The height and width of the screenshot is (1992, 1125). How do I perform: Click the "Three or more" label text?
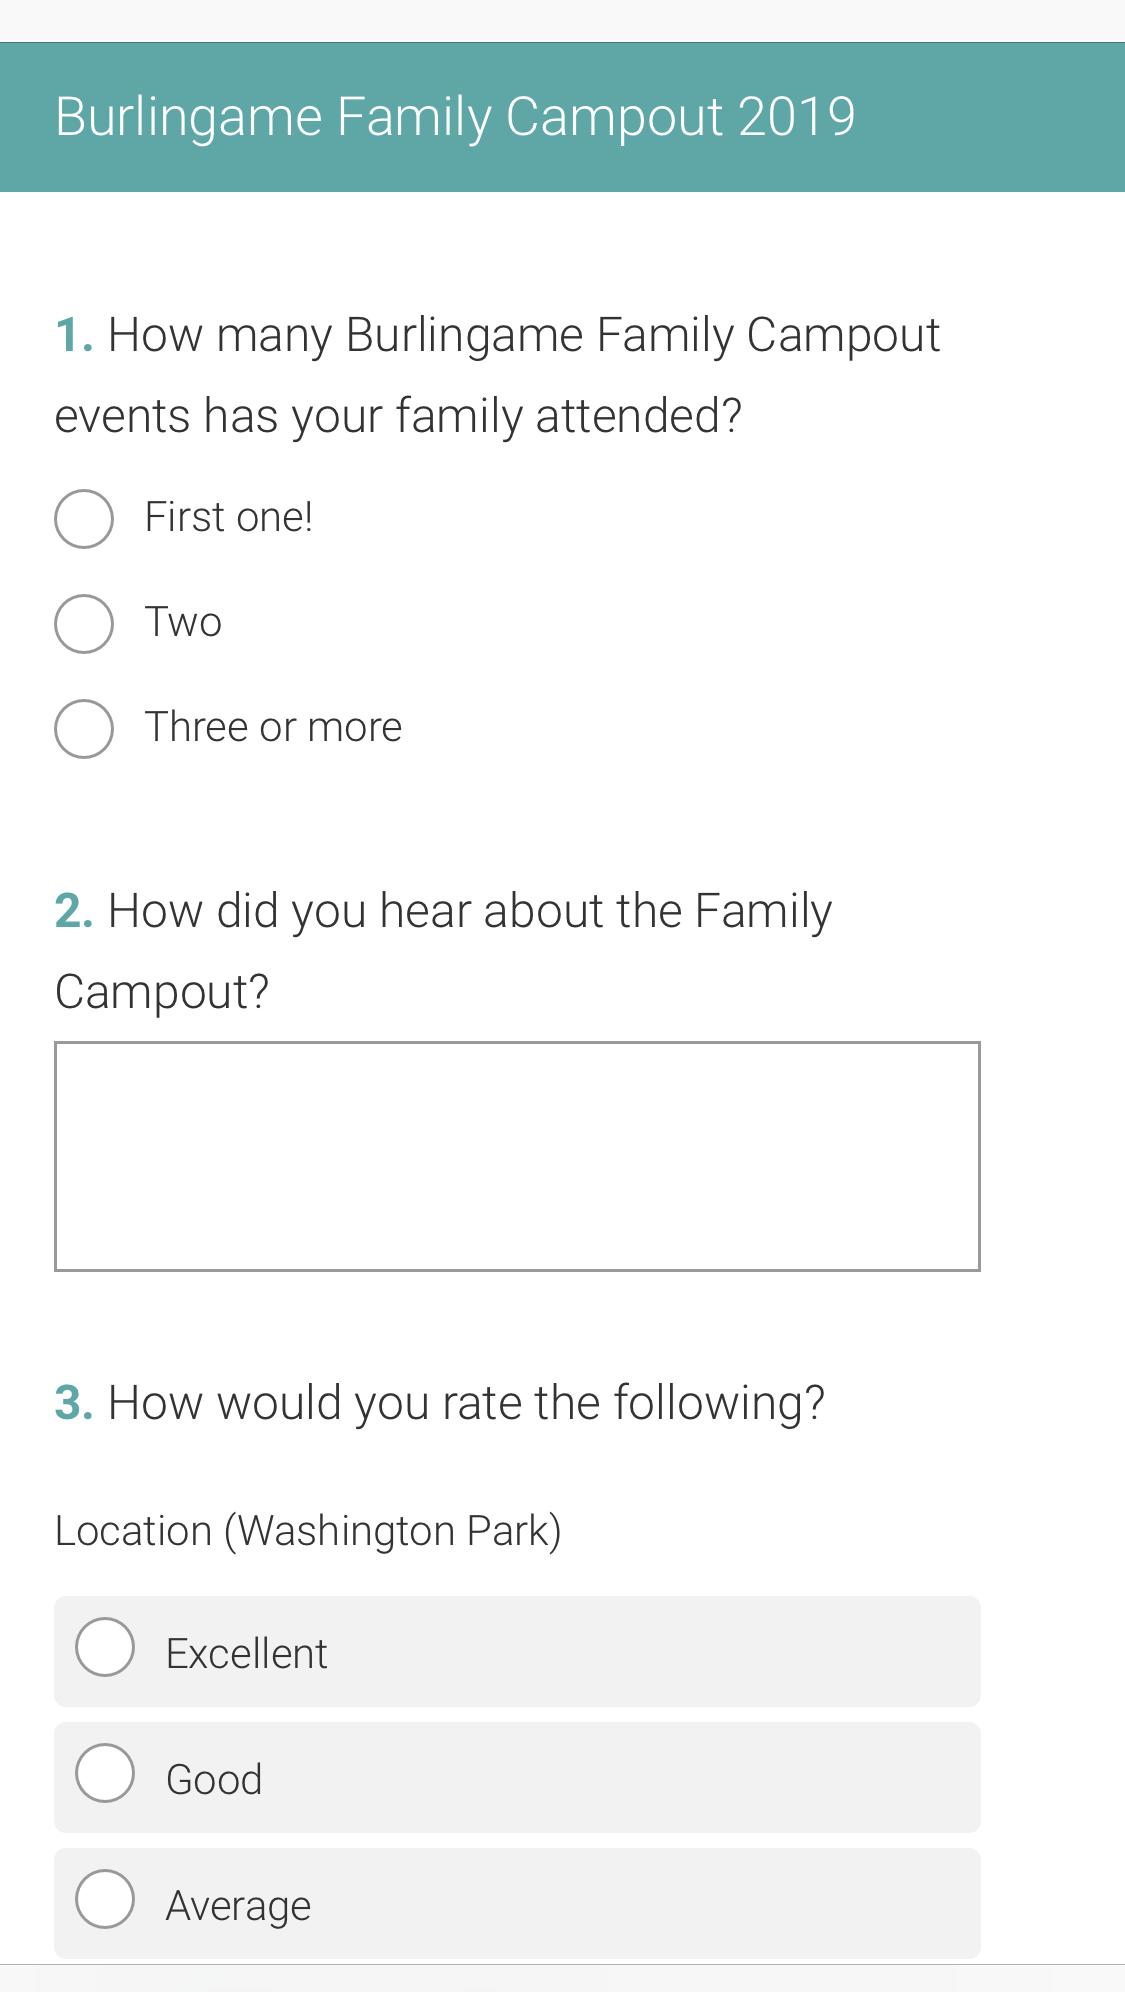(273, 728)
